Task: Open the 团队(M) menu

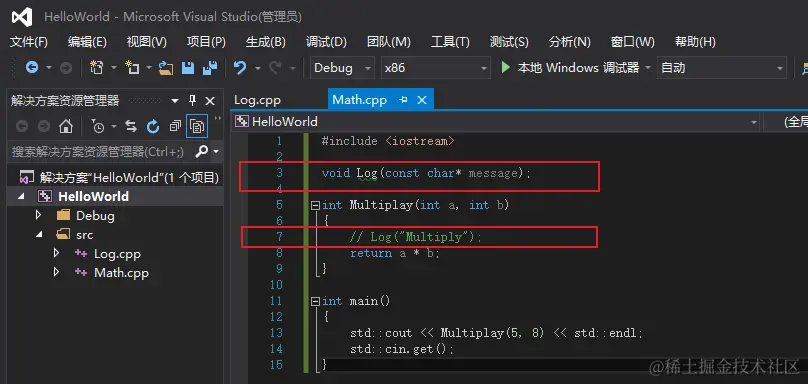Action: pyautogui.click(x=389, y=42)
